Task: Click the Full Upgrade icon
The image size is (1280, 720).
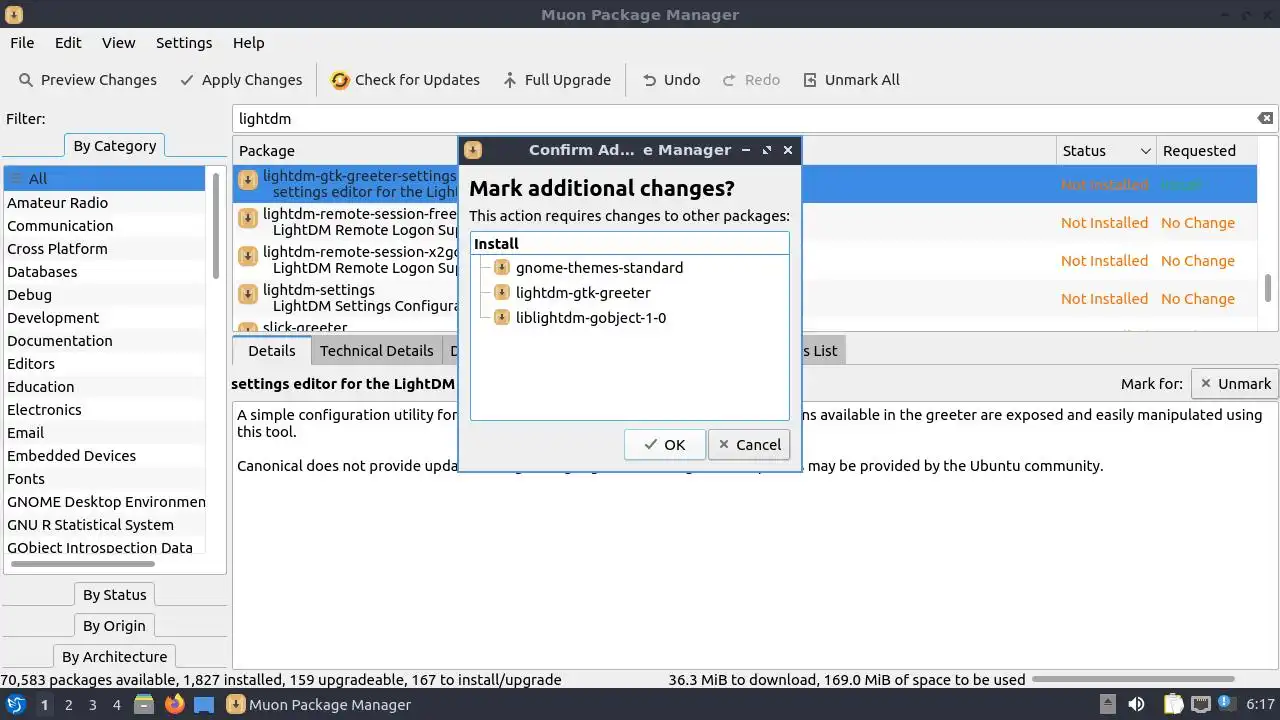Action: [x=510, y=80]
